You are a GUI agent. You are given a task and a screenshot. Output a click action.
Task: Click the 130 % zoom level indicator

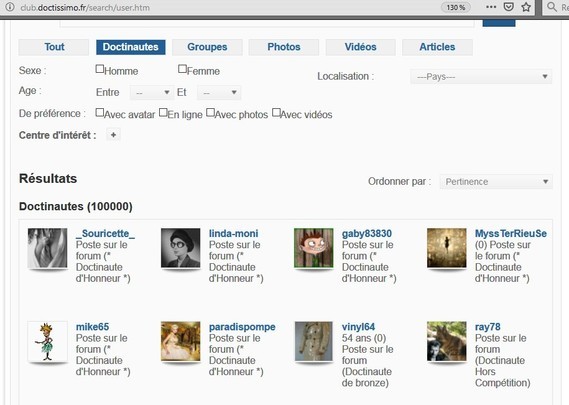456,7
